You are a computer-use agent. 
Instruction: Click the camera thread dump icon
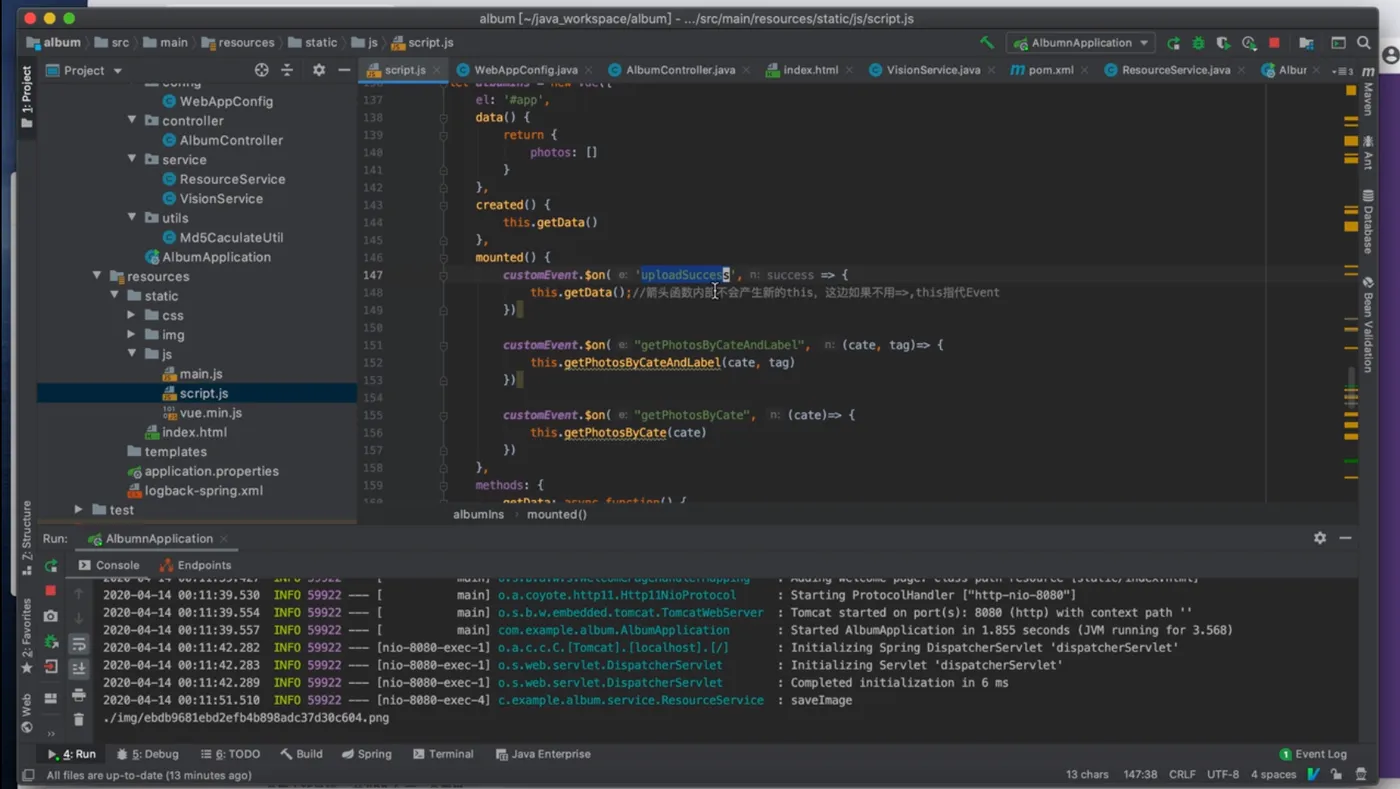[x=51, y=616]
